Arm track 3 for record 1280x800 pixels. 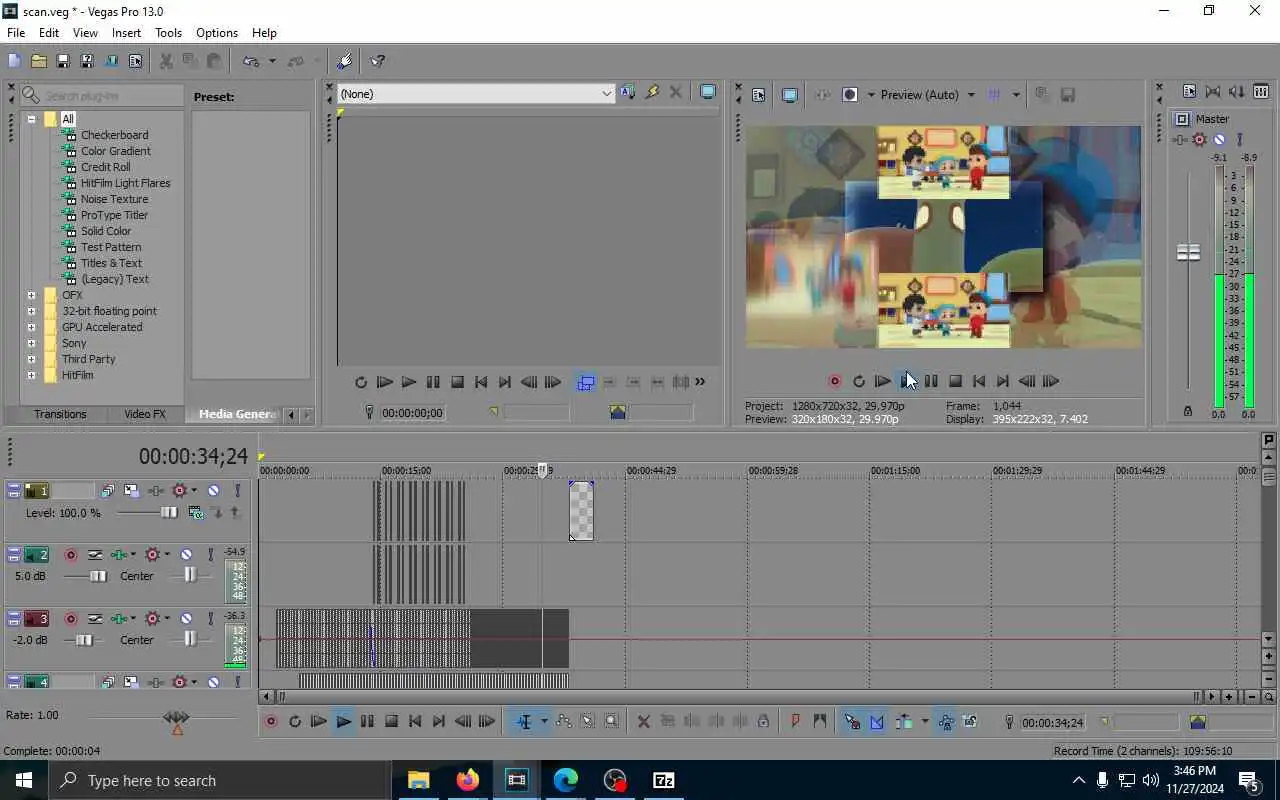click(x=71, y=618)
